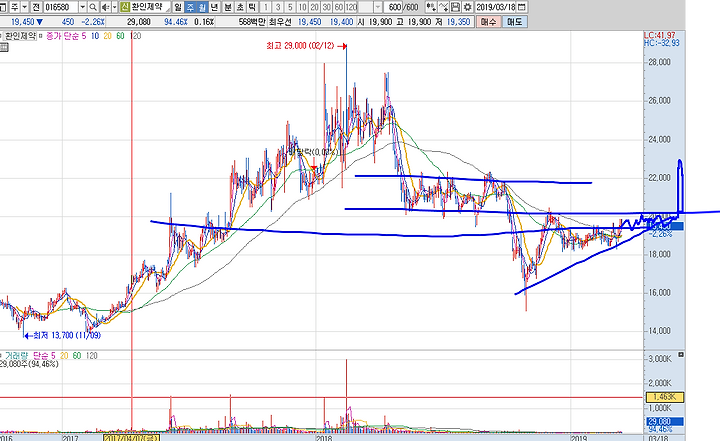This screenshot has width=720, height=441.
Task: Expand the dropdown next to 주
Action: [24, 7]
